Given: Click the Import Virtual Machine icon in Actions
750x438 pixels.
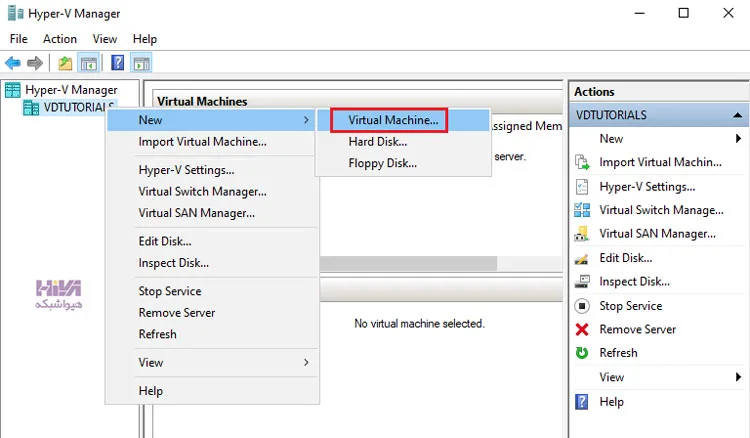Looking at the screenshot, I should click(x=582, y=163).
